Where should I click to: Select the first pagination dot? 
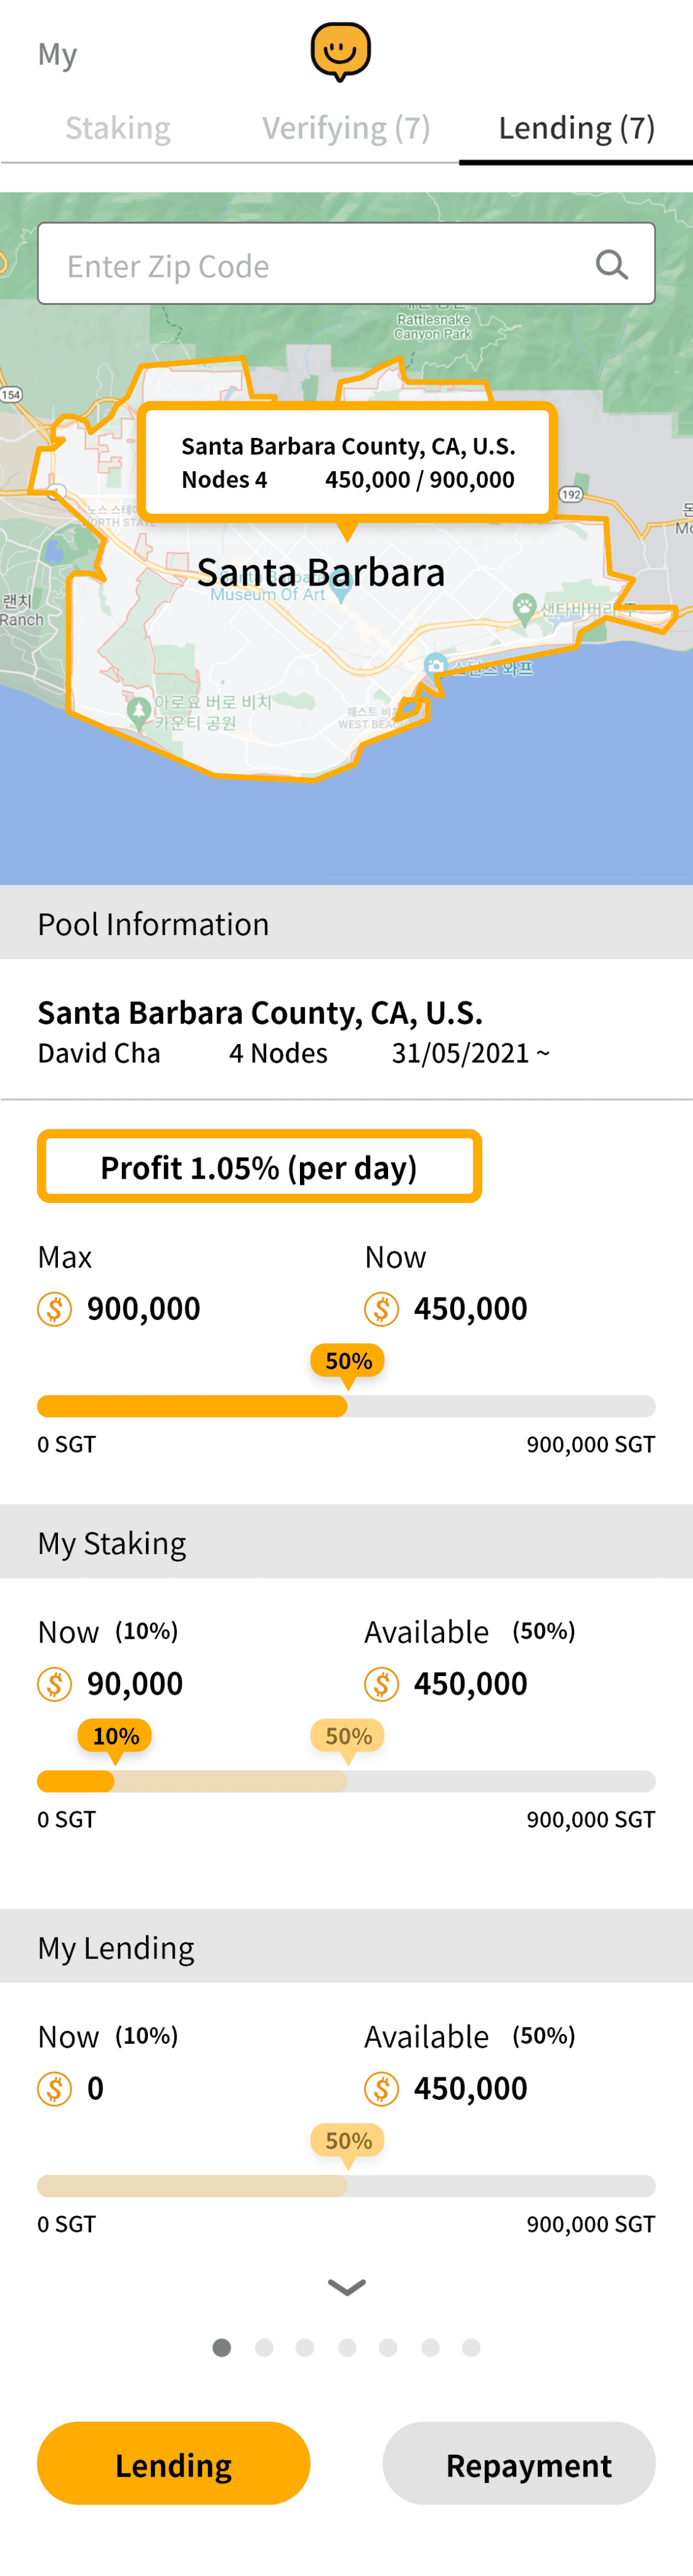[x=222, y=2347]
